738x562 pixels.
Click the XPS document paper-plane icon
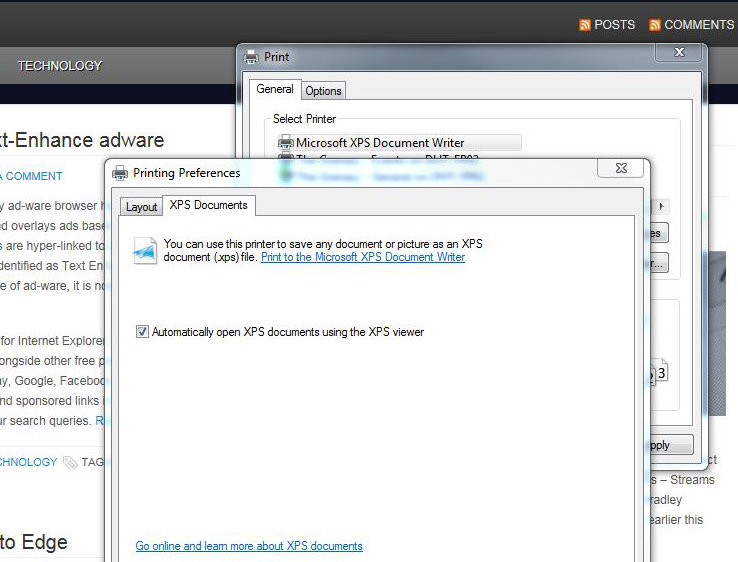click(x=145, y=251)
